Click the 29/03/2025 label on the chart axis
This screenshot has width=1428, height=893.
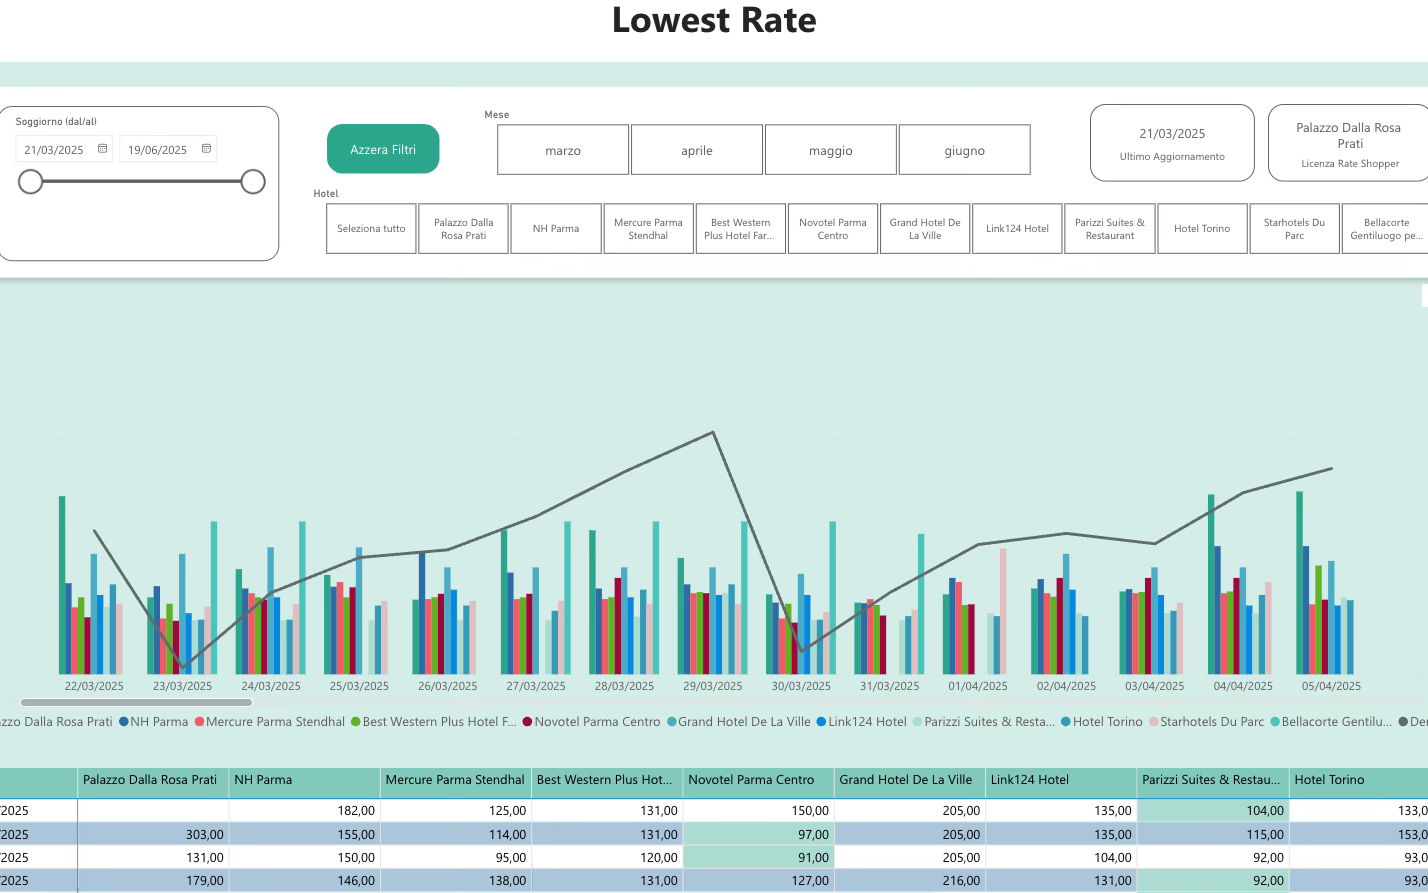click(712, 686)
